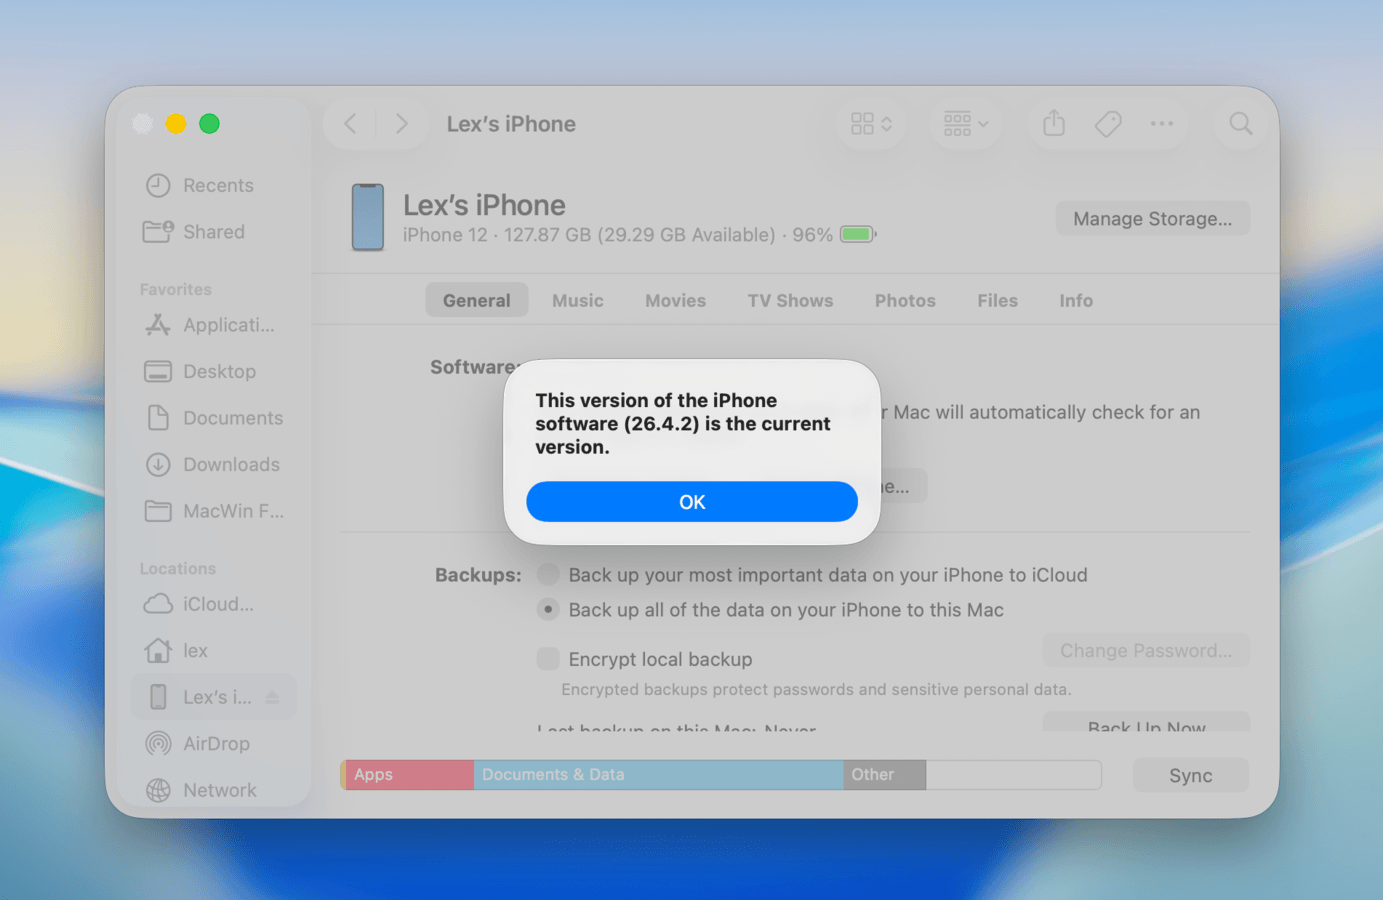Click the yellow minimize window button

176,124
